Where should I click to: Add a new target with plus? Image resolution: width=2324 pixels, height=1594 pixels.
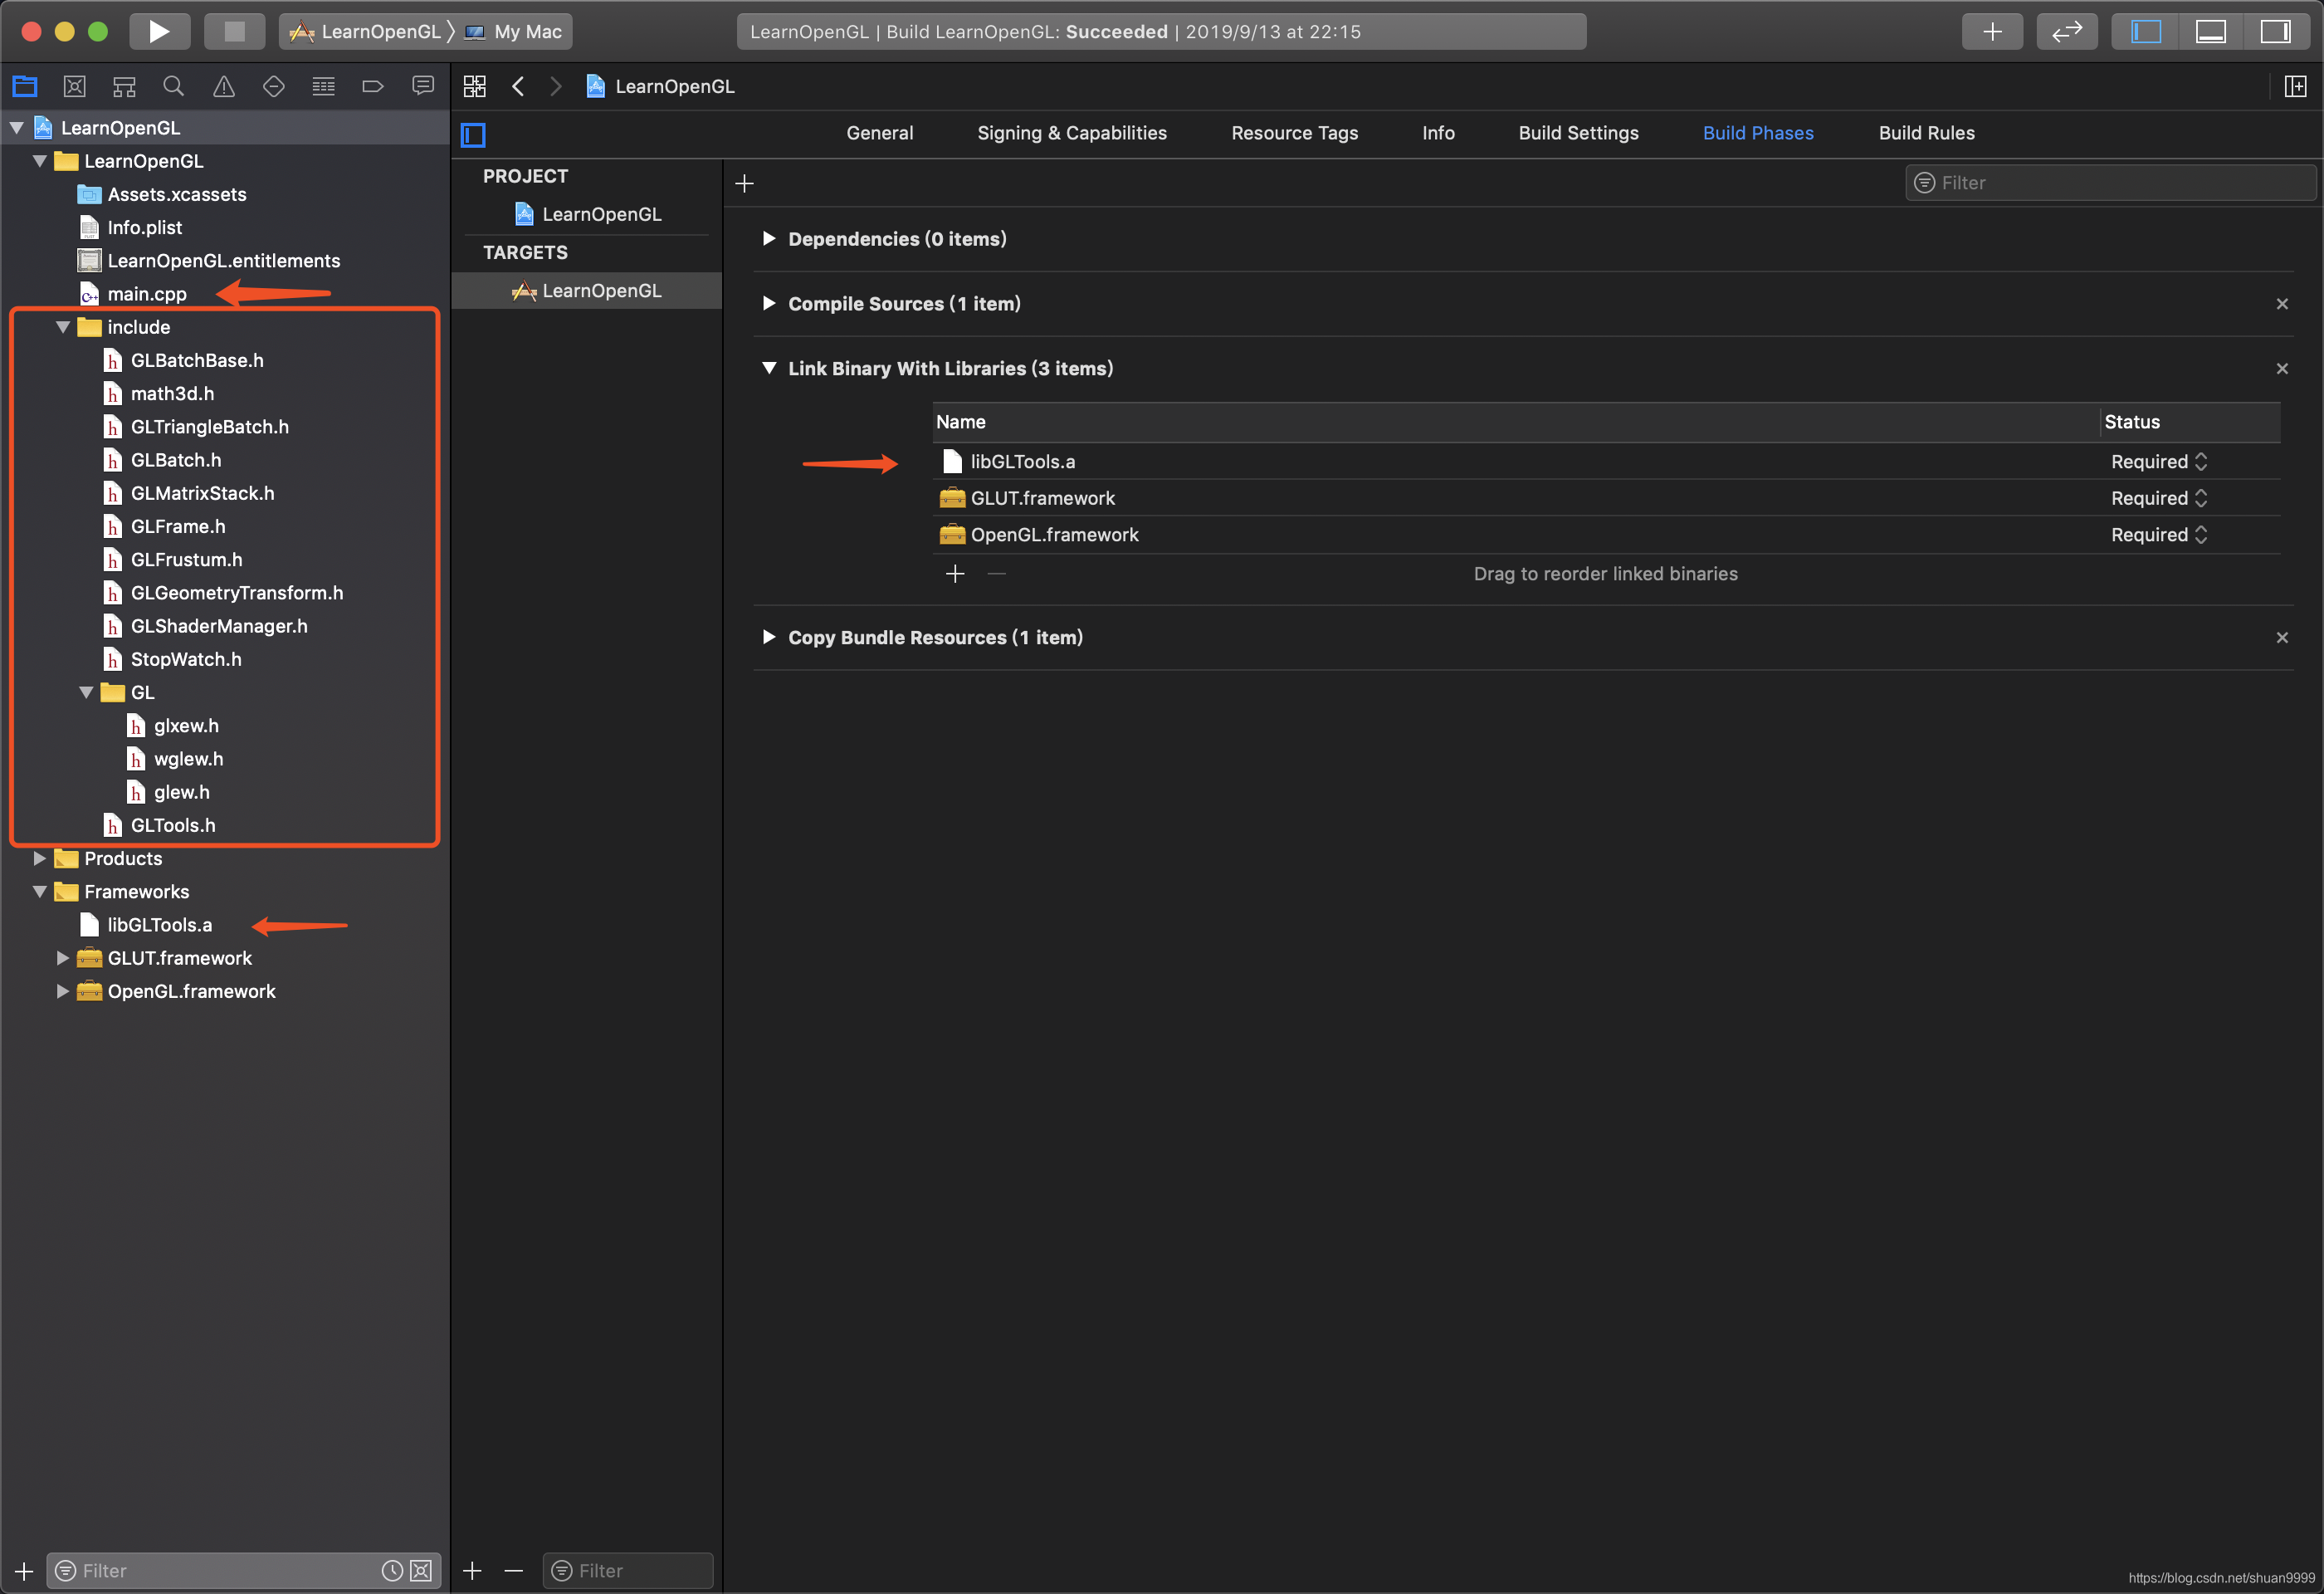[472, 1571]
